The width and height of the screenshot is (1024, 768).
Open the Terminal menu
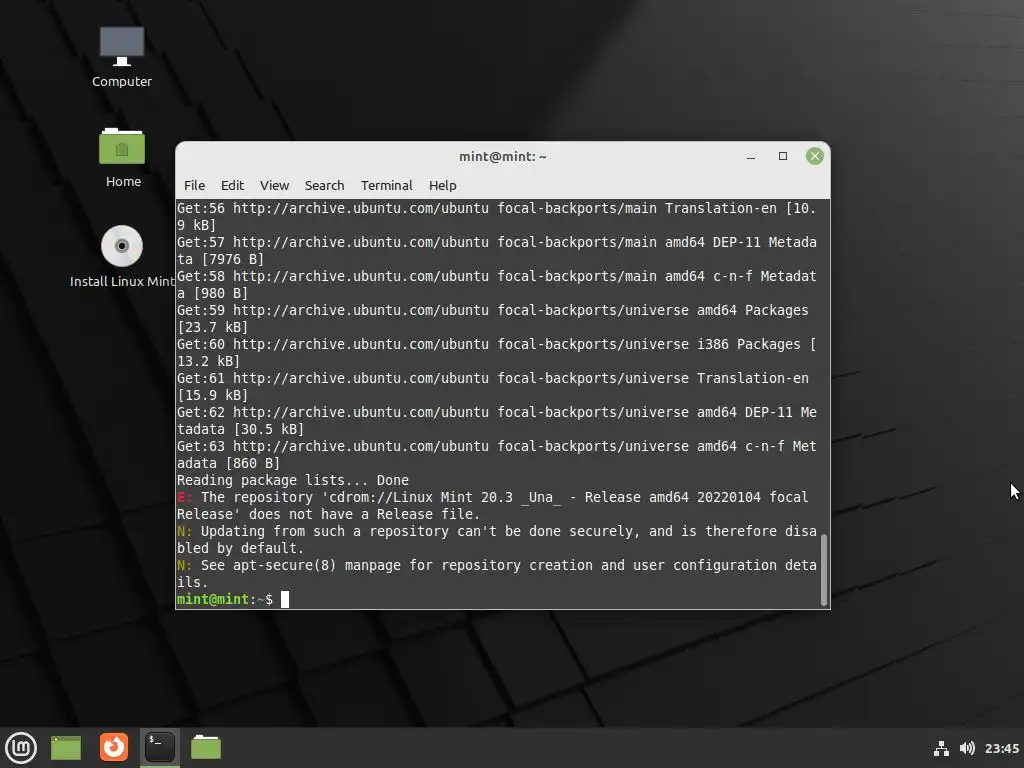(x=387, y=185)
